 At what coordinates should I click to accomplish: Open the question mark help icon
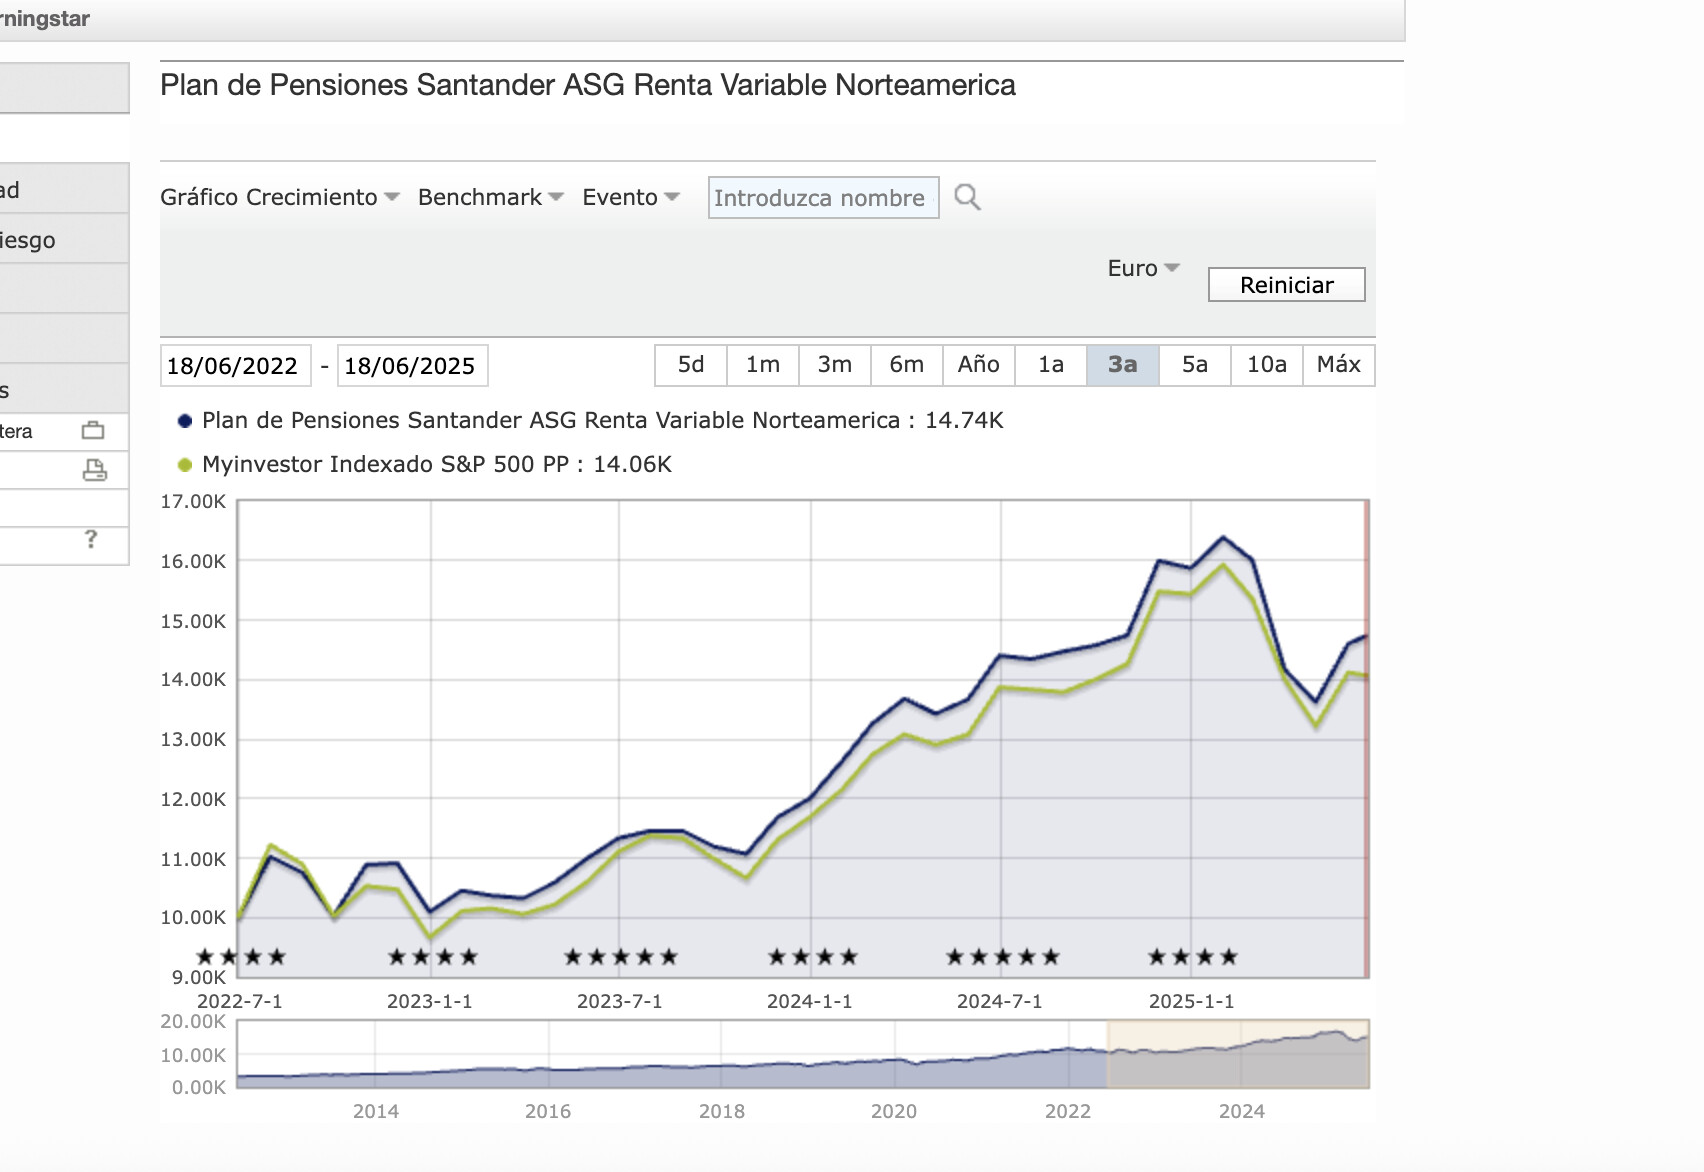coord(91,539)
